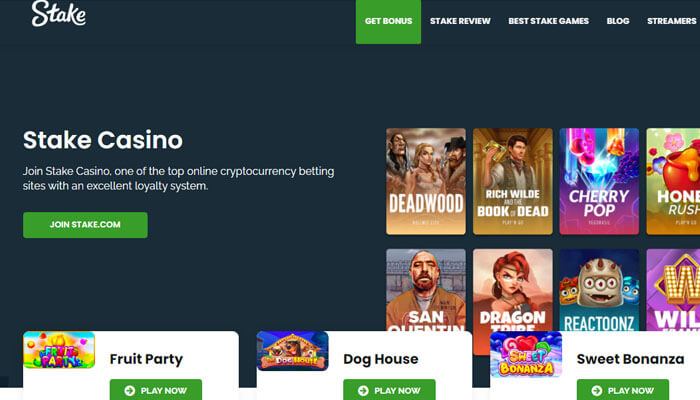Open the Blog menu item
The width and height of the screenshot is (700, 400).
click(x=618, y=21)
